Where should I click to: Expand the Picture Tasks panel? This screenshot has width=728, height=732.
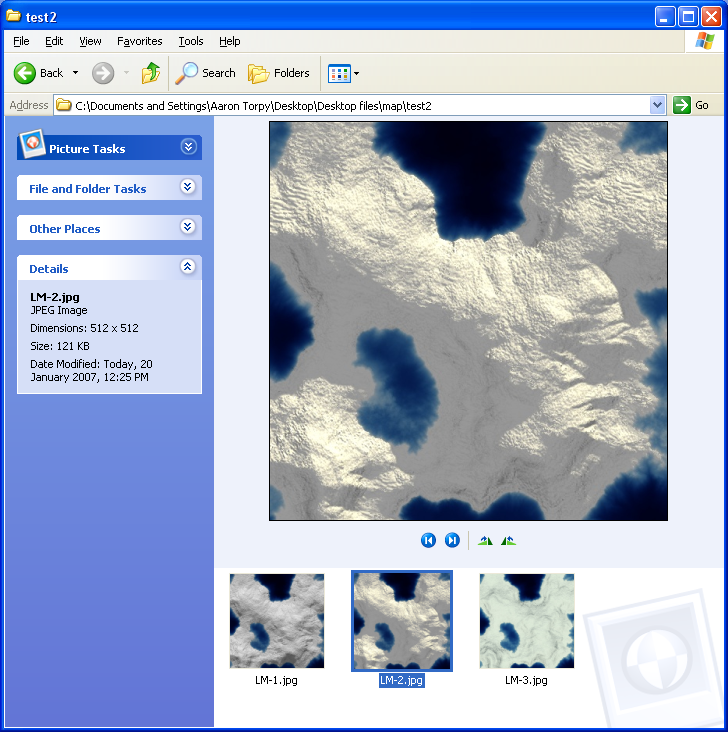(x=188, y=147)
